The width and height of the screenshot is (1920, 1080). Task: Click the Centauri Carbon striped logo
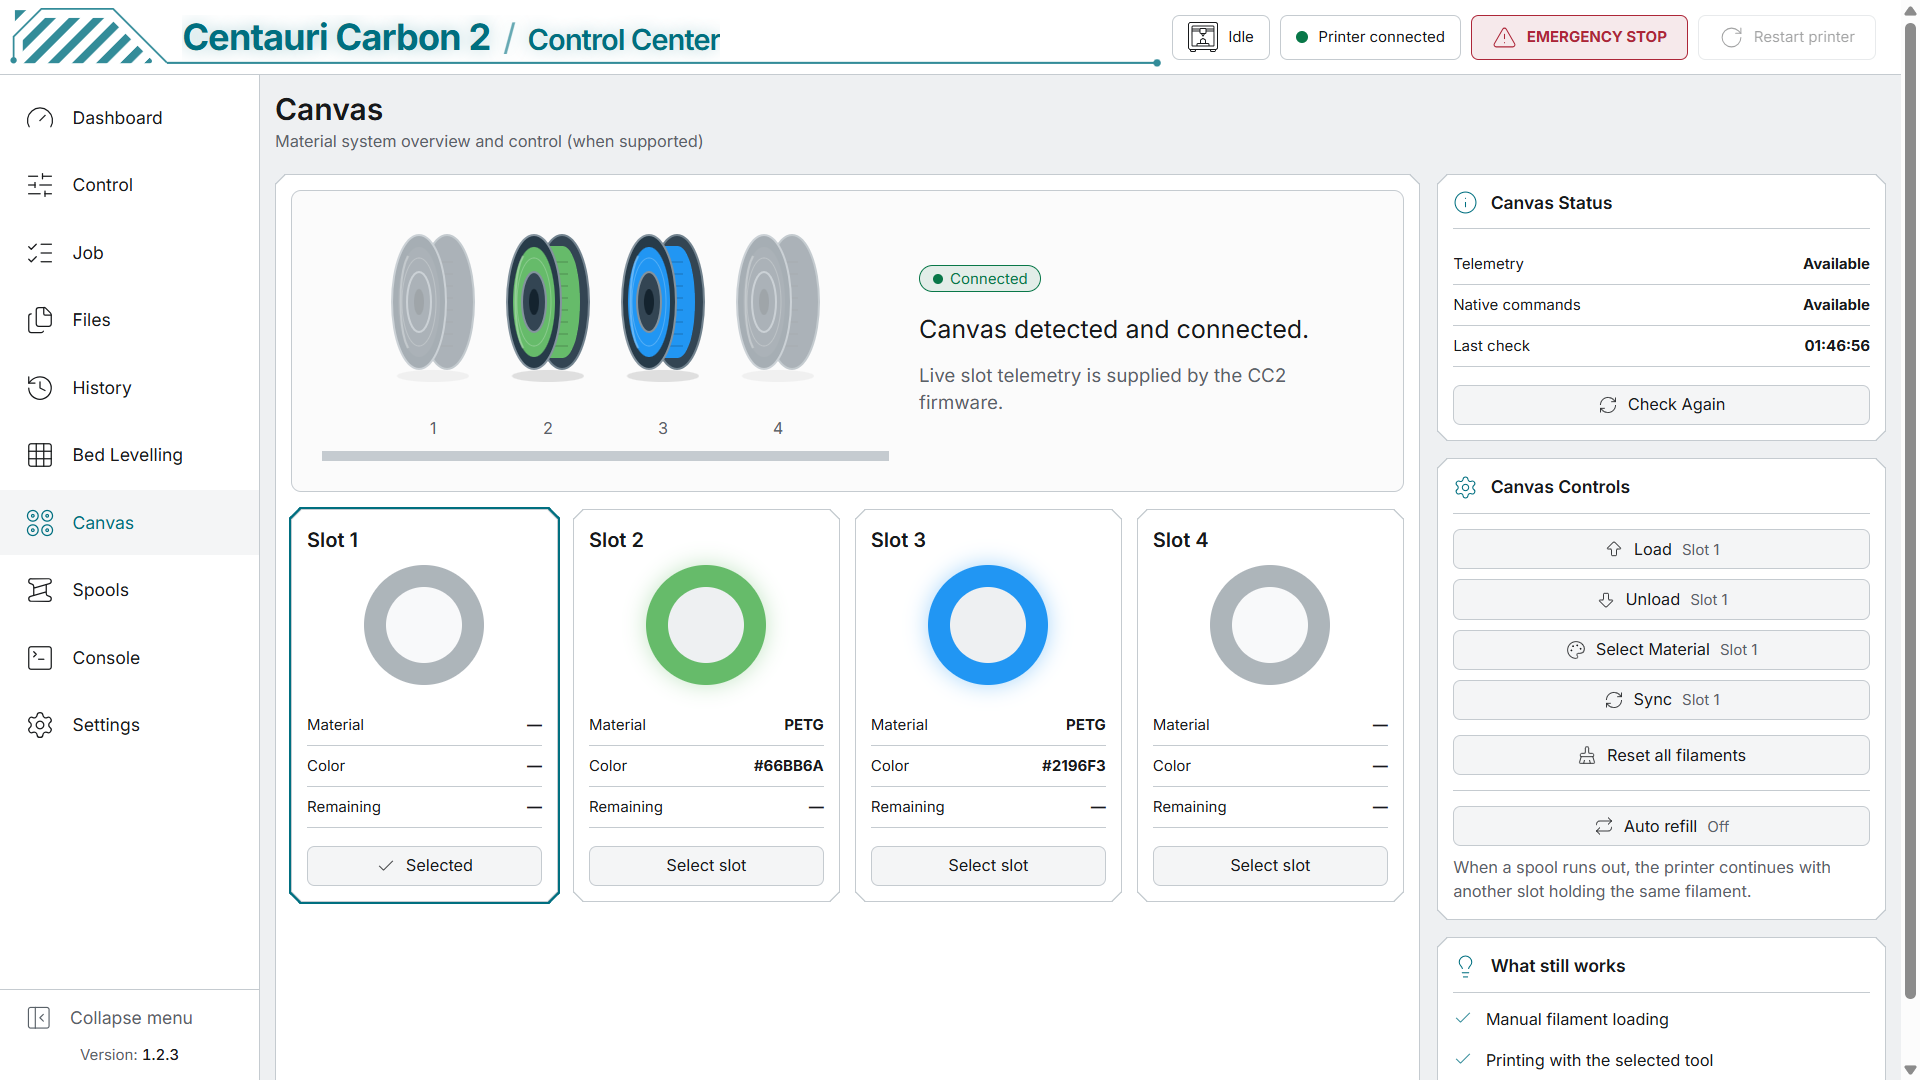[85, 38]
